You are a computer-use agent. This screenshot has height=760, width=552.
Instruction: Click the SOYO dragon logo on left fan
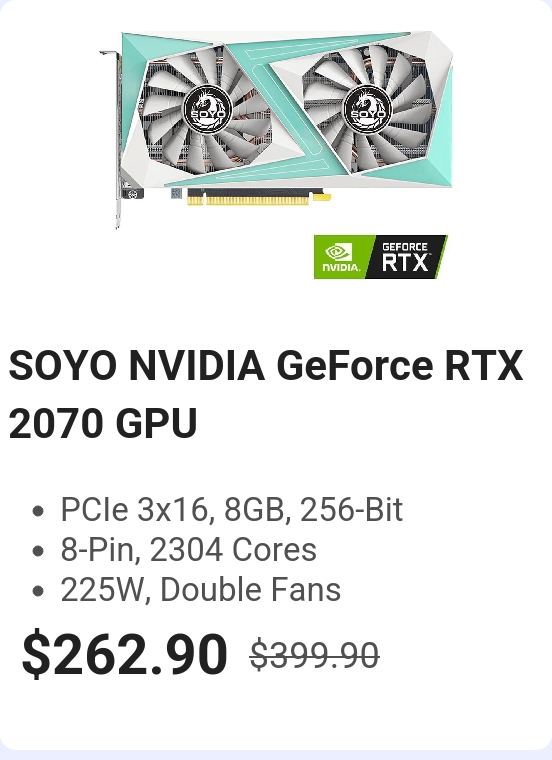207,110
